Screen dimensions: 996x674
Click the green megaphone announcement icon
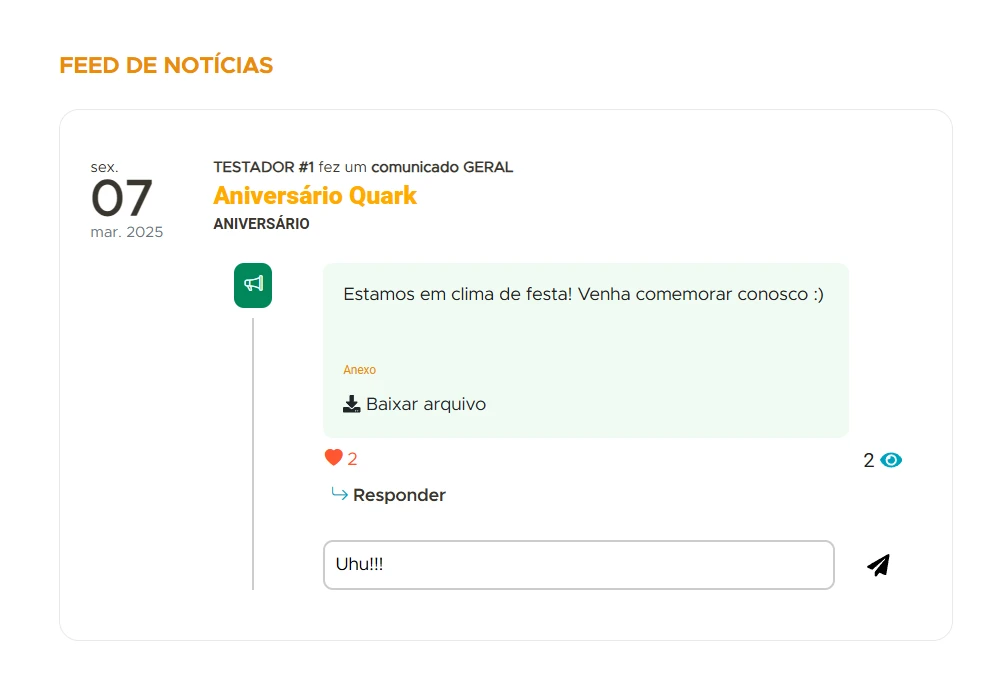pyautogui.click(x=253, y=285)
